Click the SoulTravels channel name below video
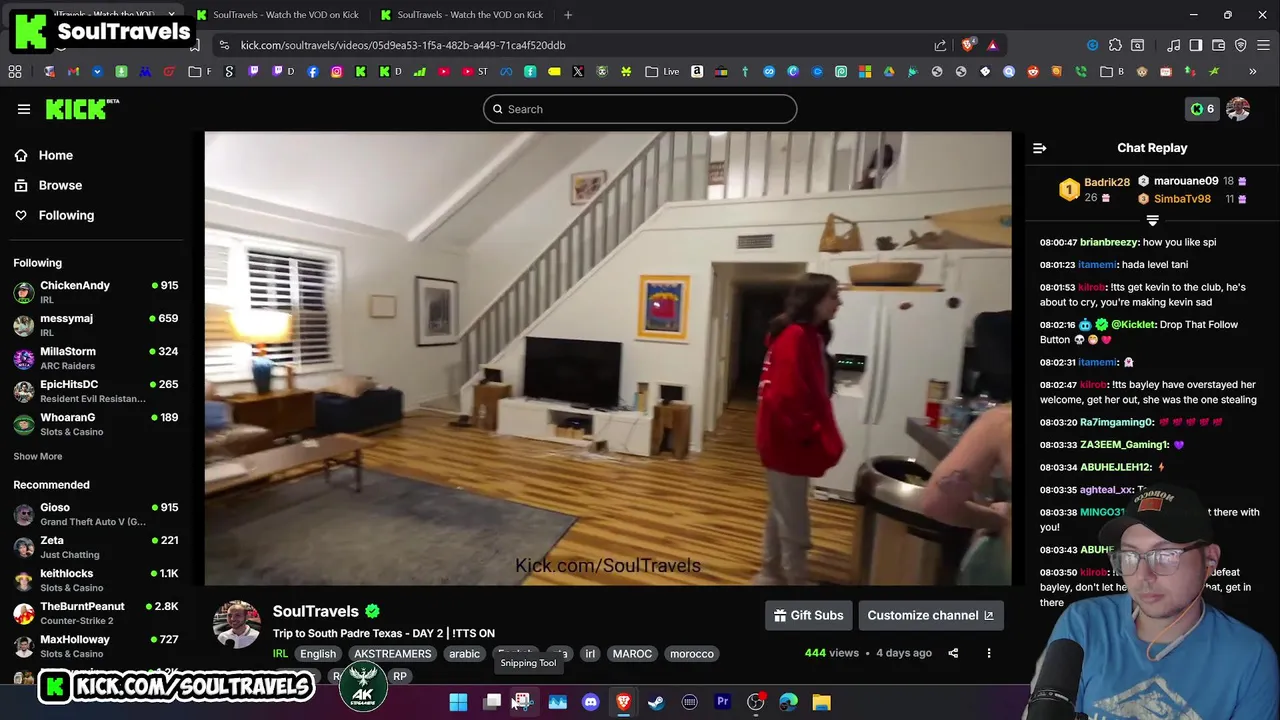Viewport: 1280px width, 720px height. tap(316, 611)
